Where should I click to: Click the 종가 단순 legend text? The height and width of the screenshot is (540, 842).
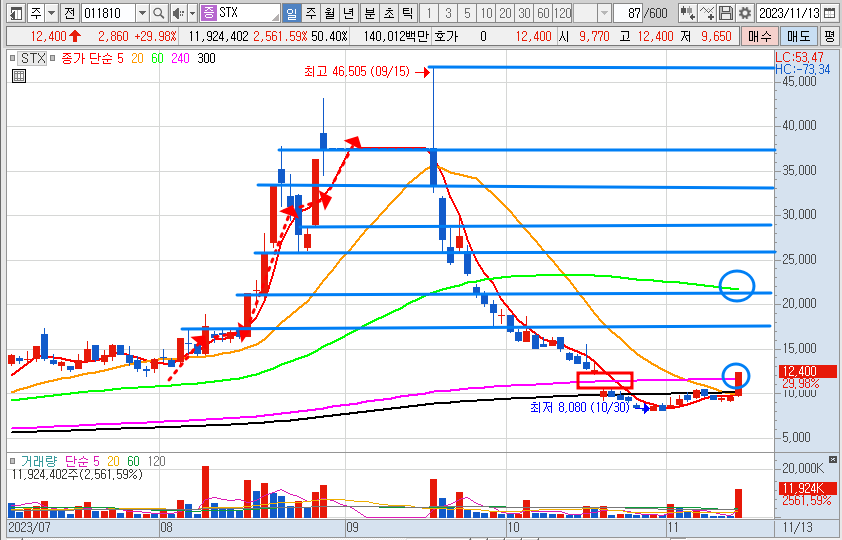pyautogui.click(x=86, y=59)
